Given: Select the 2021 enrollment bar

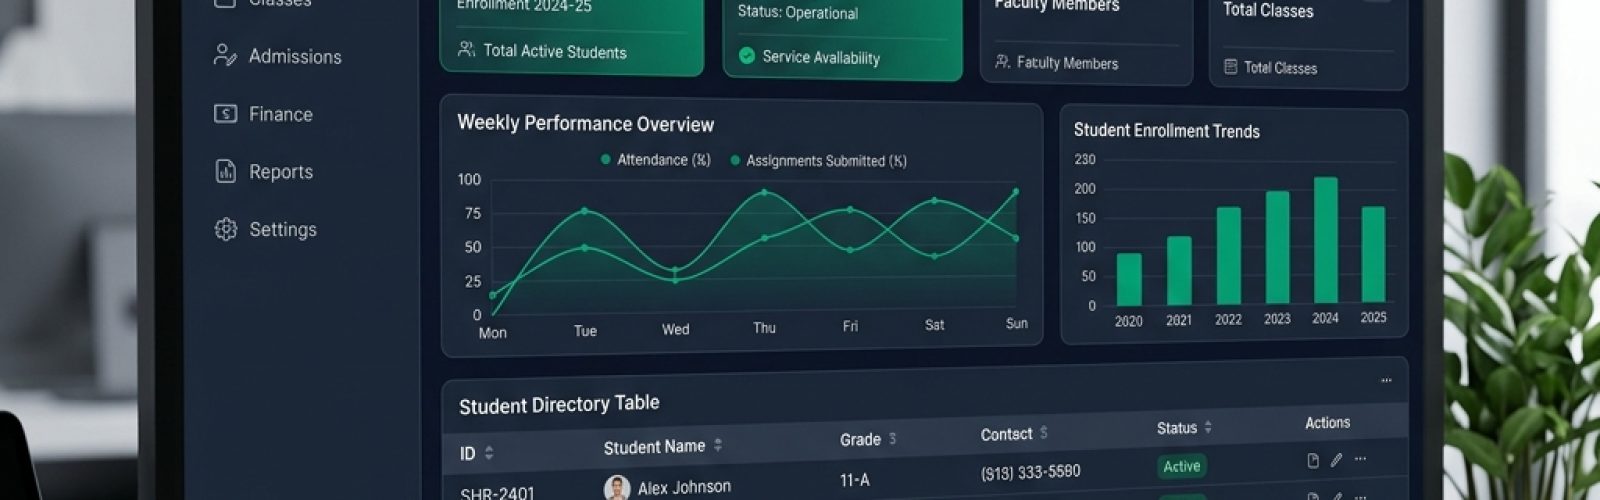Looking at the screenshot, I should click(x=1179, y=270).
